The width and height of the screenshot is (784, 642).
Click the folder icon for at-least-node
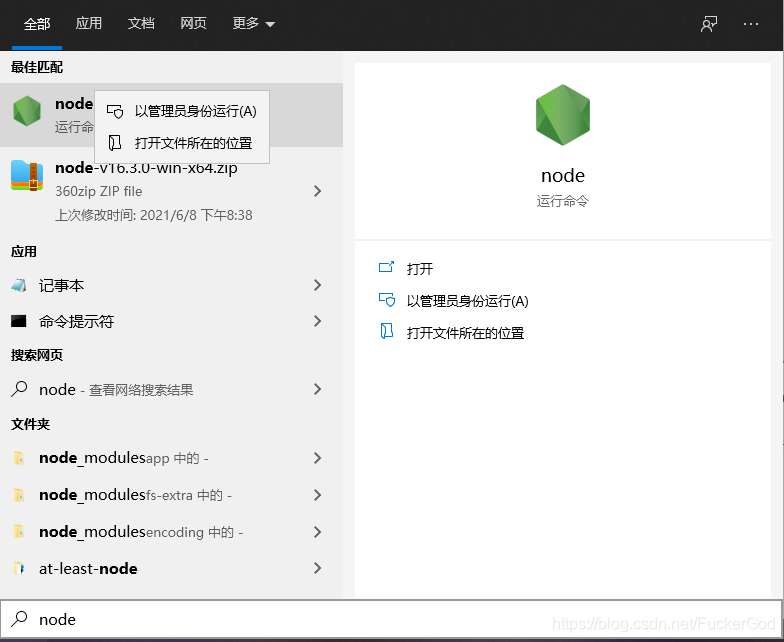pos(19,568)
